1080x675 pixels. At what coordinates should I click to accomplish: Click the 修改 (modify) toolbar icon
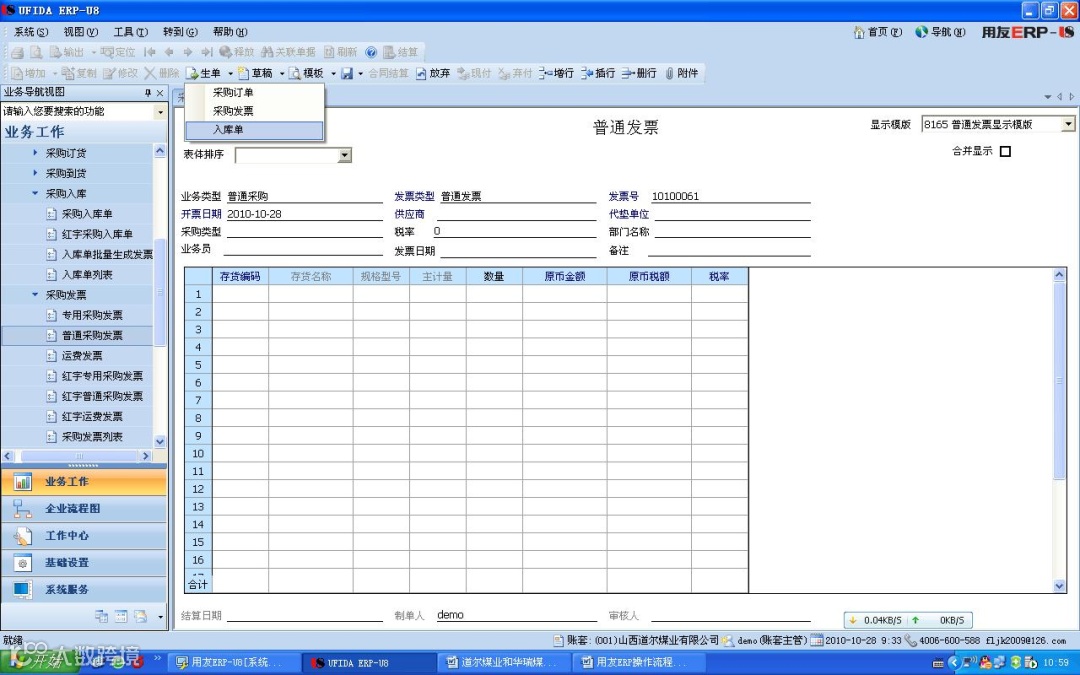point(109,73)
